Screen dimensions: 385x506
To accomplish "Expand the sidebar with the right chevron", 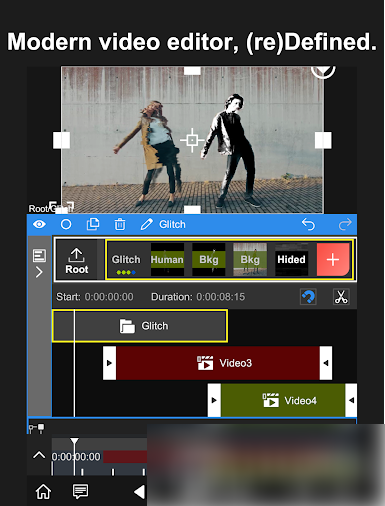I will tap(39, 272).
